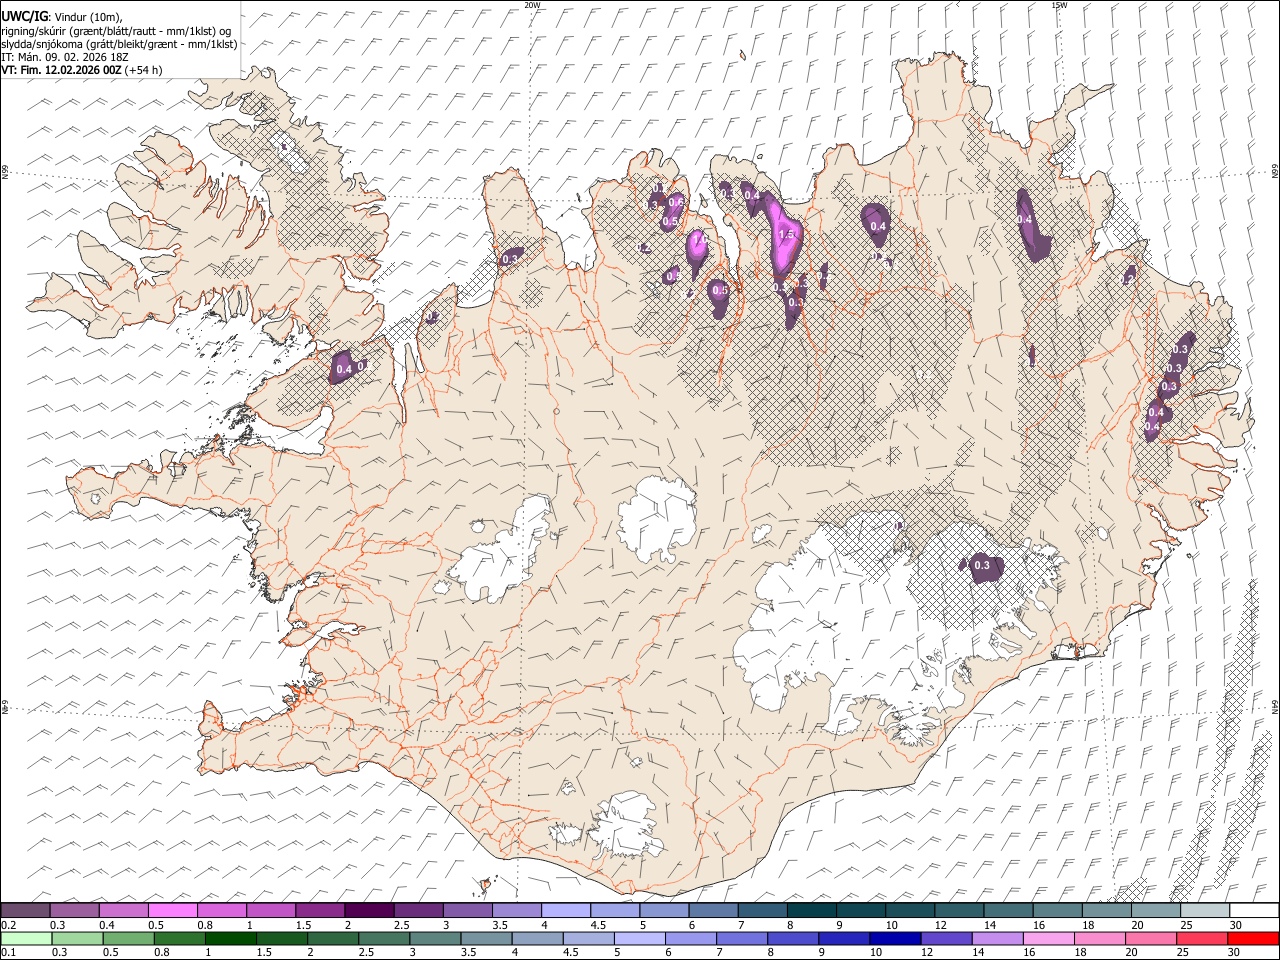Pick the light grey 25 swatch in upper legend row
The height and width of the screenshot is (960, 1280).
tap(1204, 911)
